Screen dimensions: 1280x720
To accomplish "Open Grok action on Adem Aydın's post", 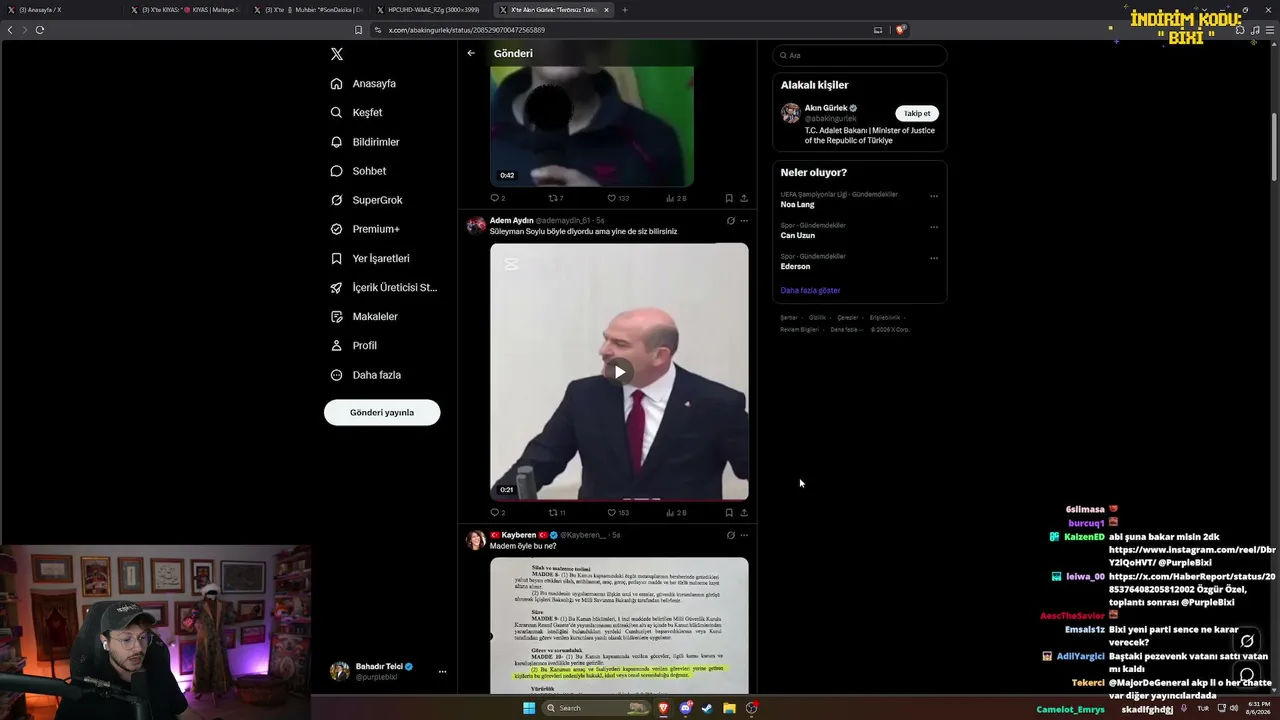I will tap(730, 220).
